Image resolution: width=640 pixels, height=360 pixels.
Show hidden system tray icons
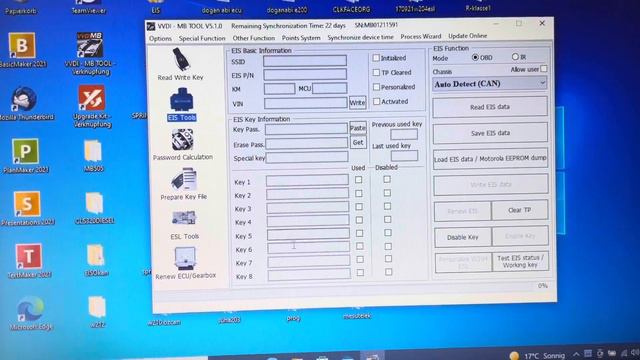pos(576,354)
